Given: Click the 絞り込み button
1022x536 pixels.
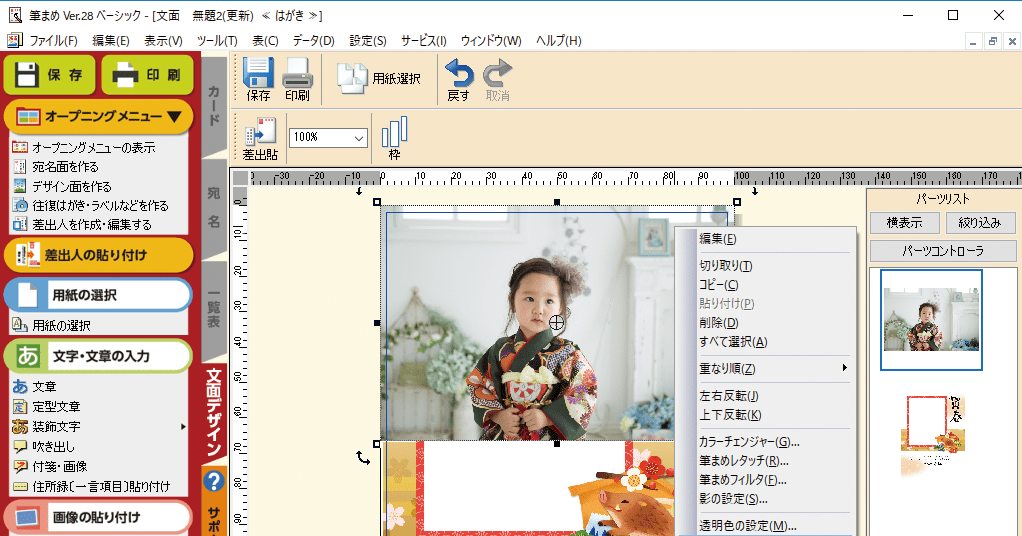Looking at the screenshot, I should click(x=980, y=223).
